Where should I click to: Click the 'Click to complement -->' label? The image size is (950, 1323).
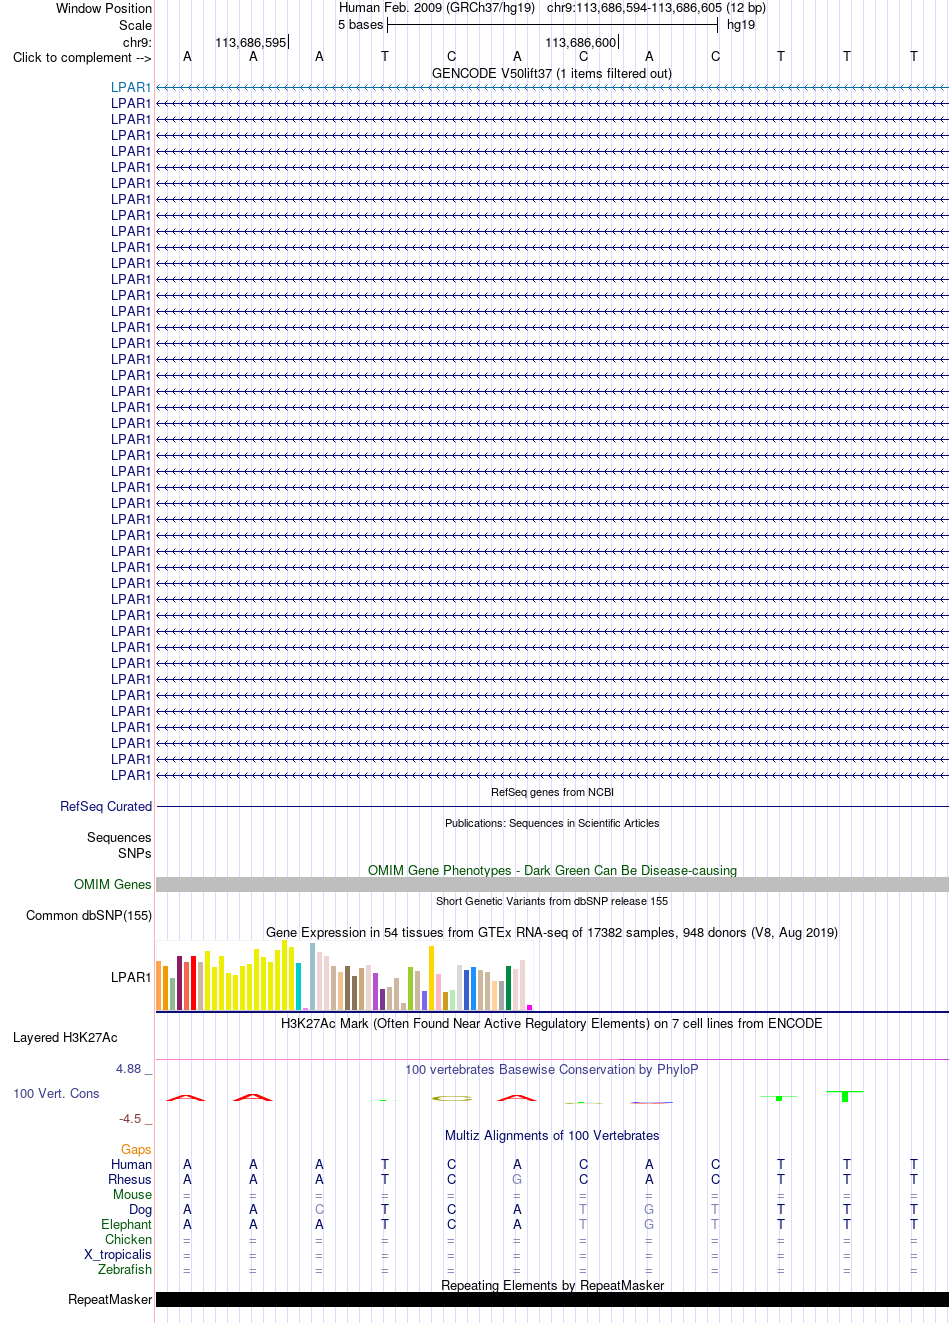[82, 57]
